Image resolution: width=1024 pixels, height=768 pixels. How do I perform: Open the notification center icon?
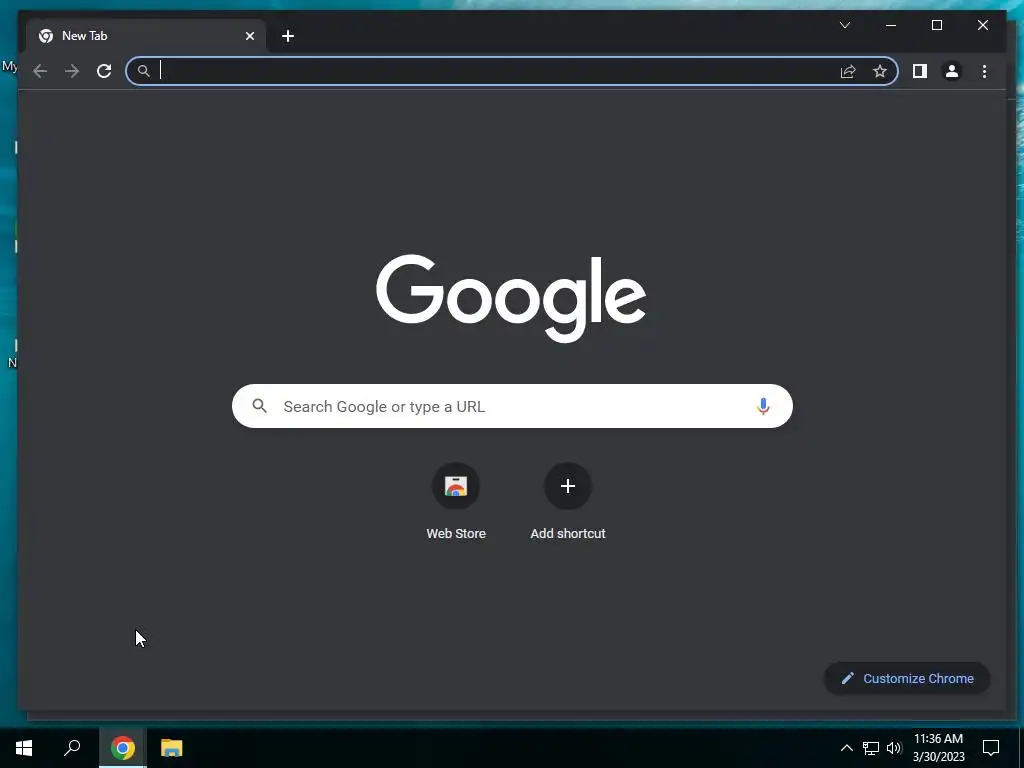click(x=991, y=748)
